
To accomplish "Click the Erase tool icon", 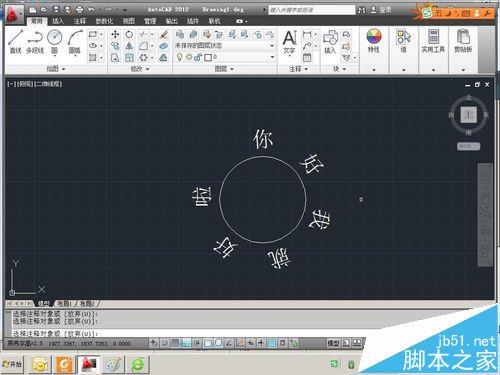I will pyautogui.click(x=163, y=34).
